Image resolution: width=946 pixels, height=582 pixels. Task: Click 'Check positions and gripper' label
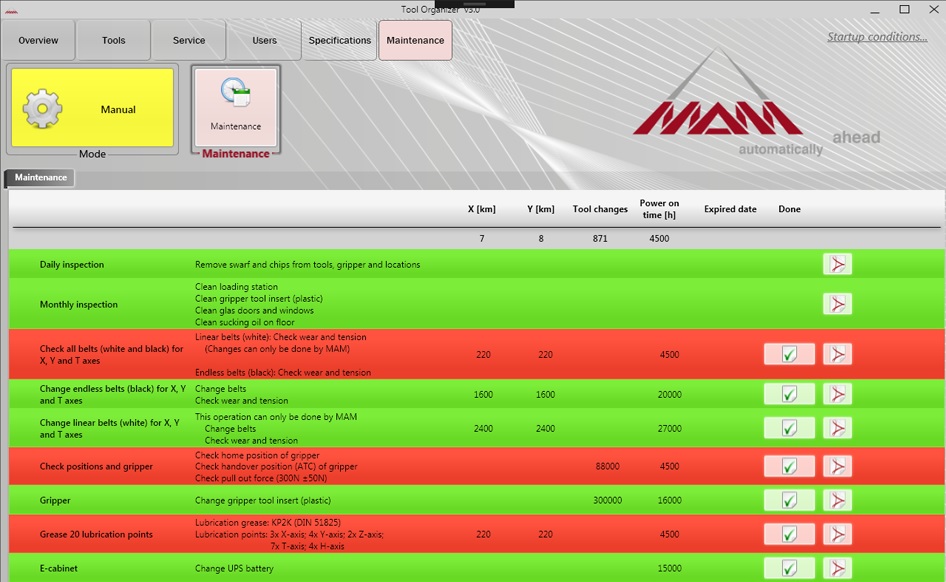[96, 466]
